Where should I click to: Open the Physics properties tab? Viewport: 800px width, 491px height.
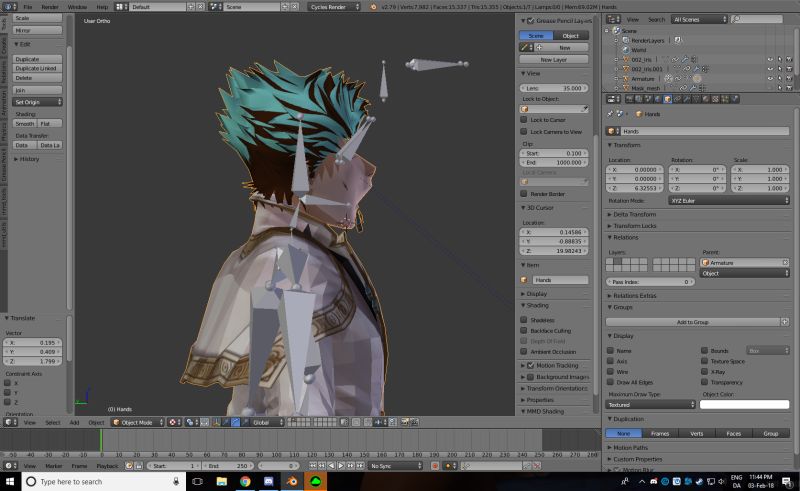pos(735,99)
